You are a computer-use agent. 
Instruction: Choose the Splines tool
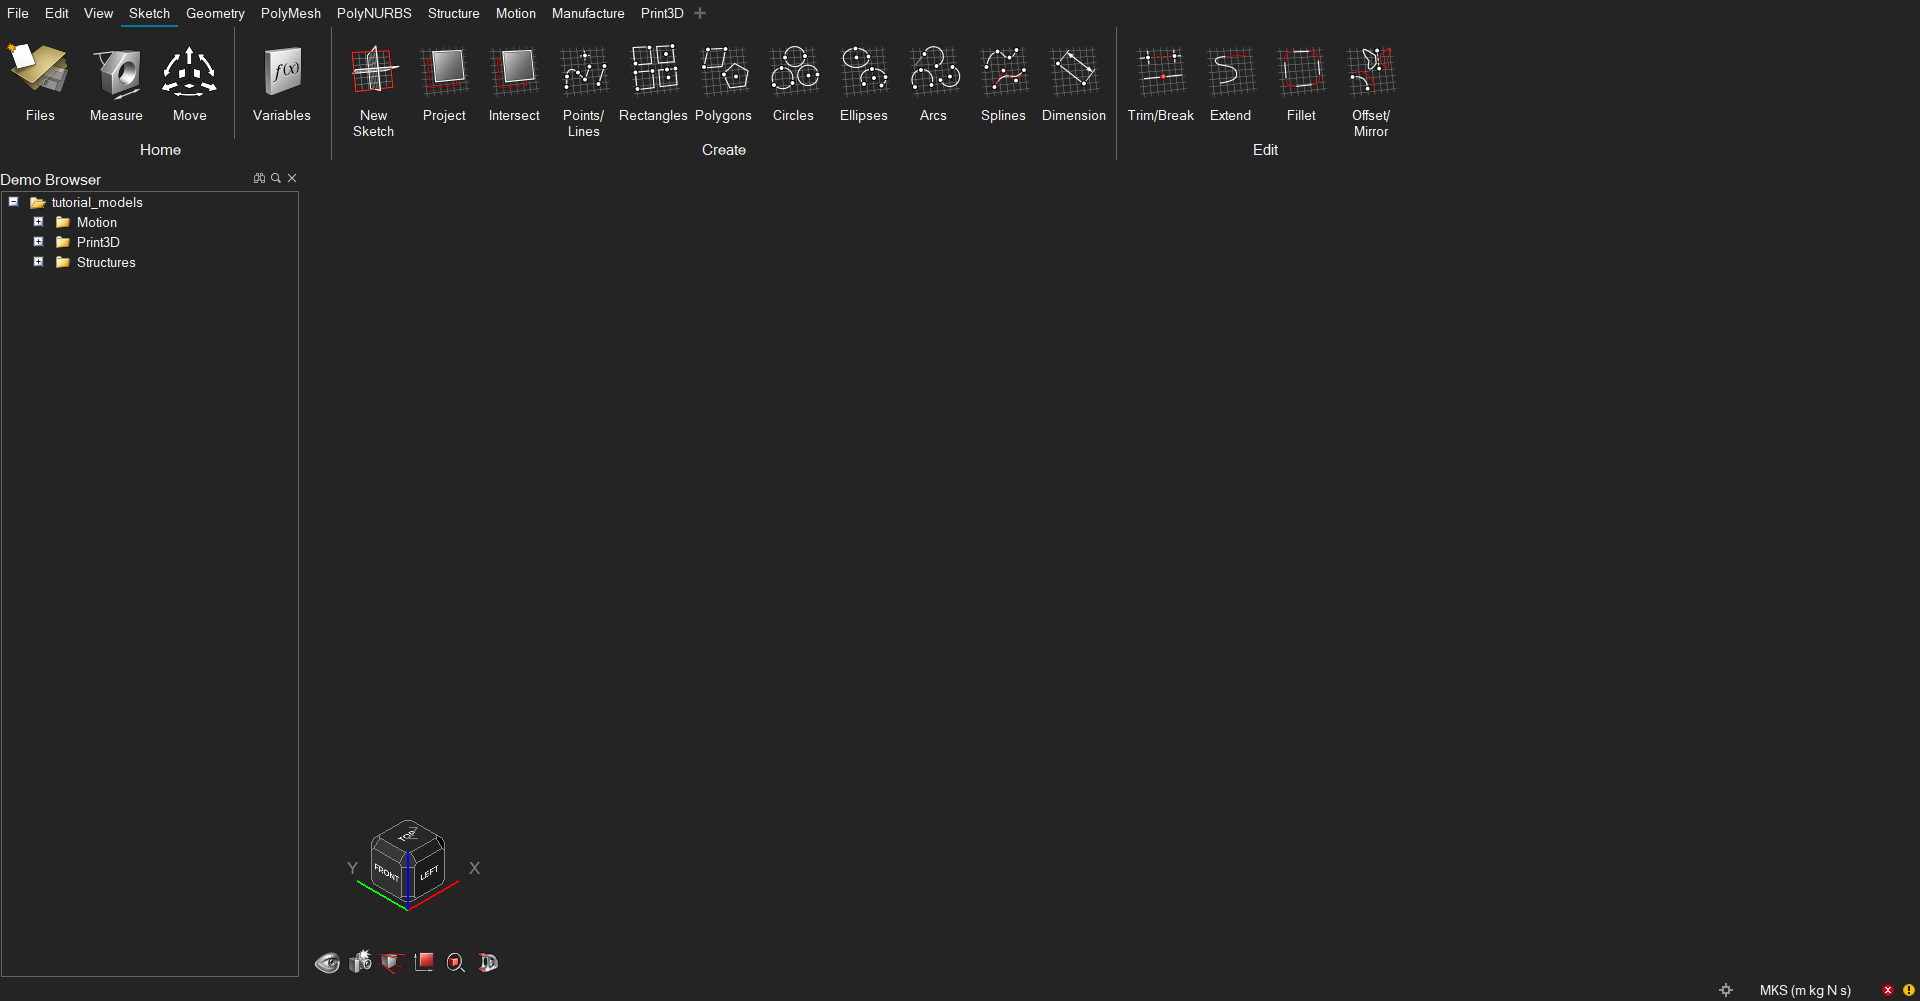coord(1002,80)
